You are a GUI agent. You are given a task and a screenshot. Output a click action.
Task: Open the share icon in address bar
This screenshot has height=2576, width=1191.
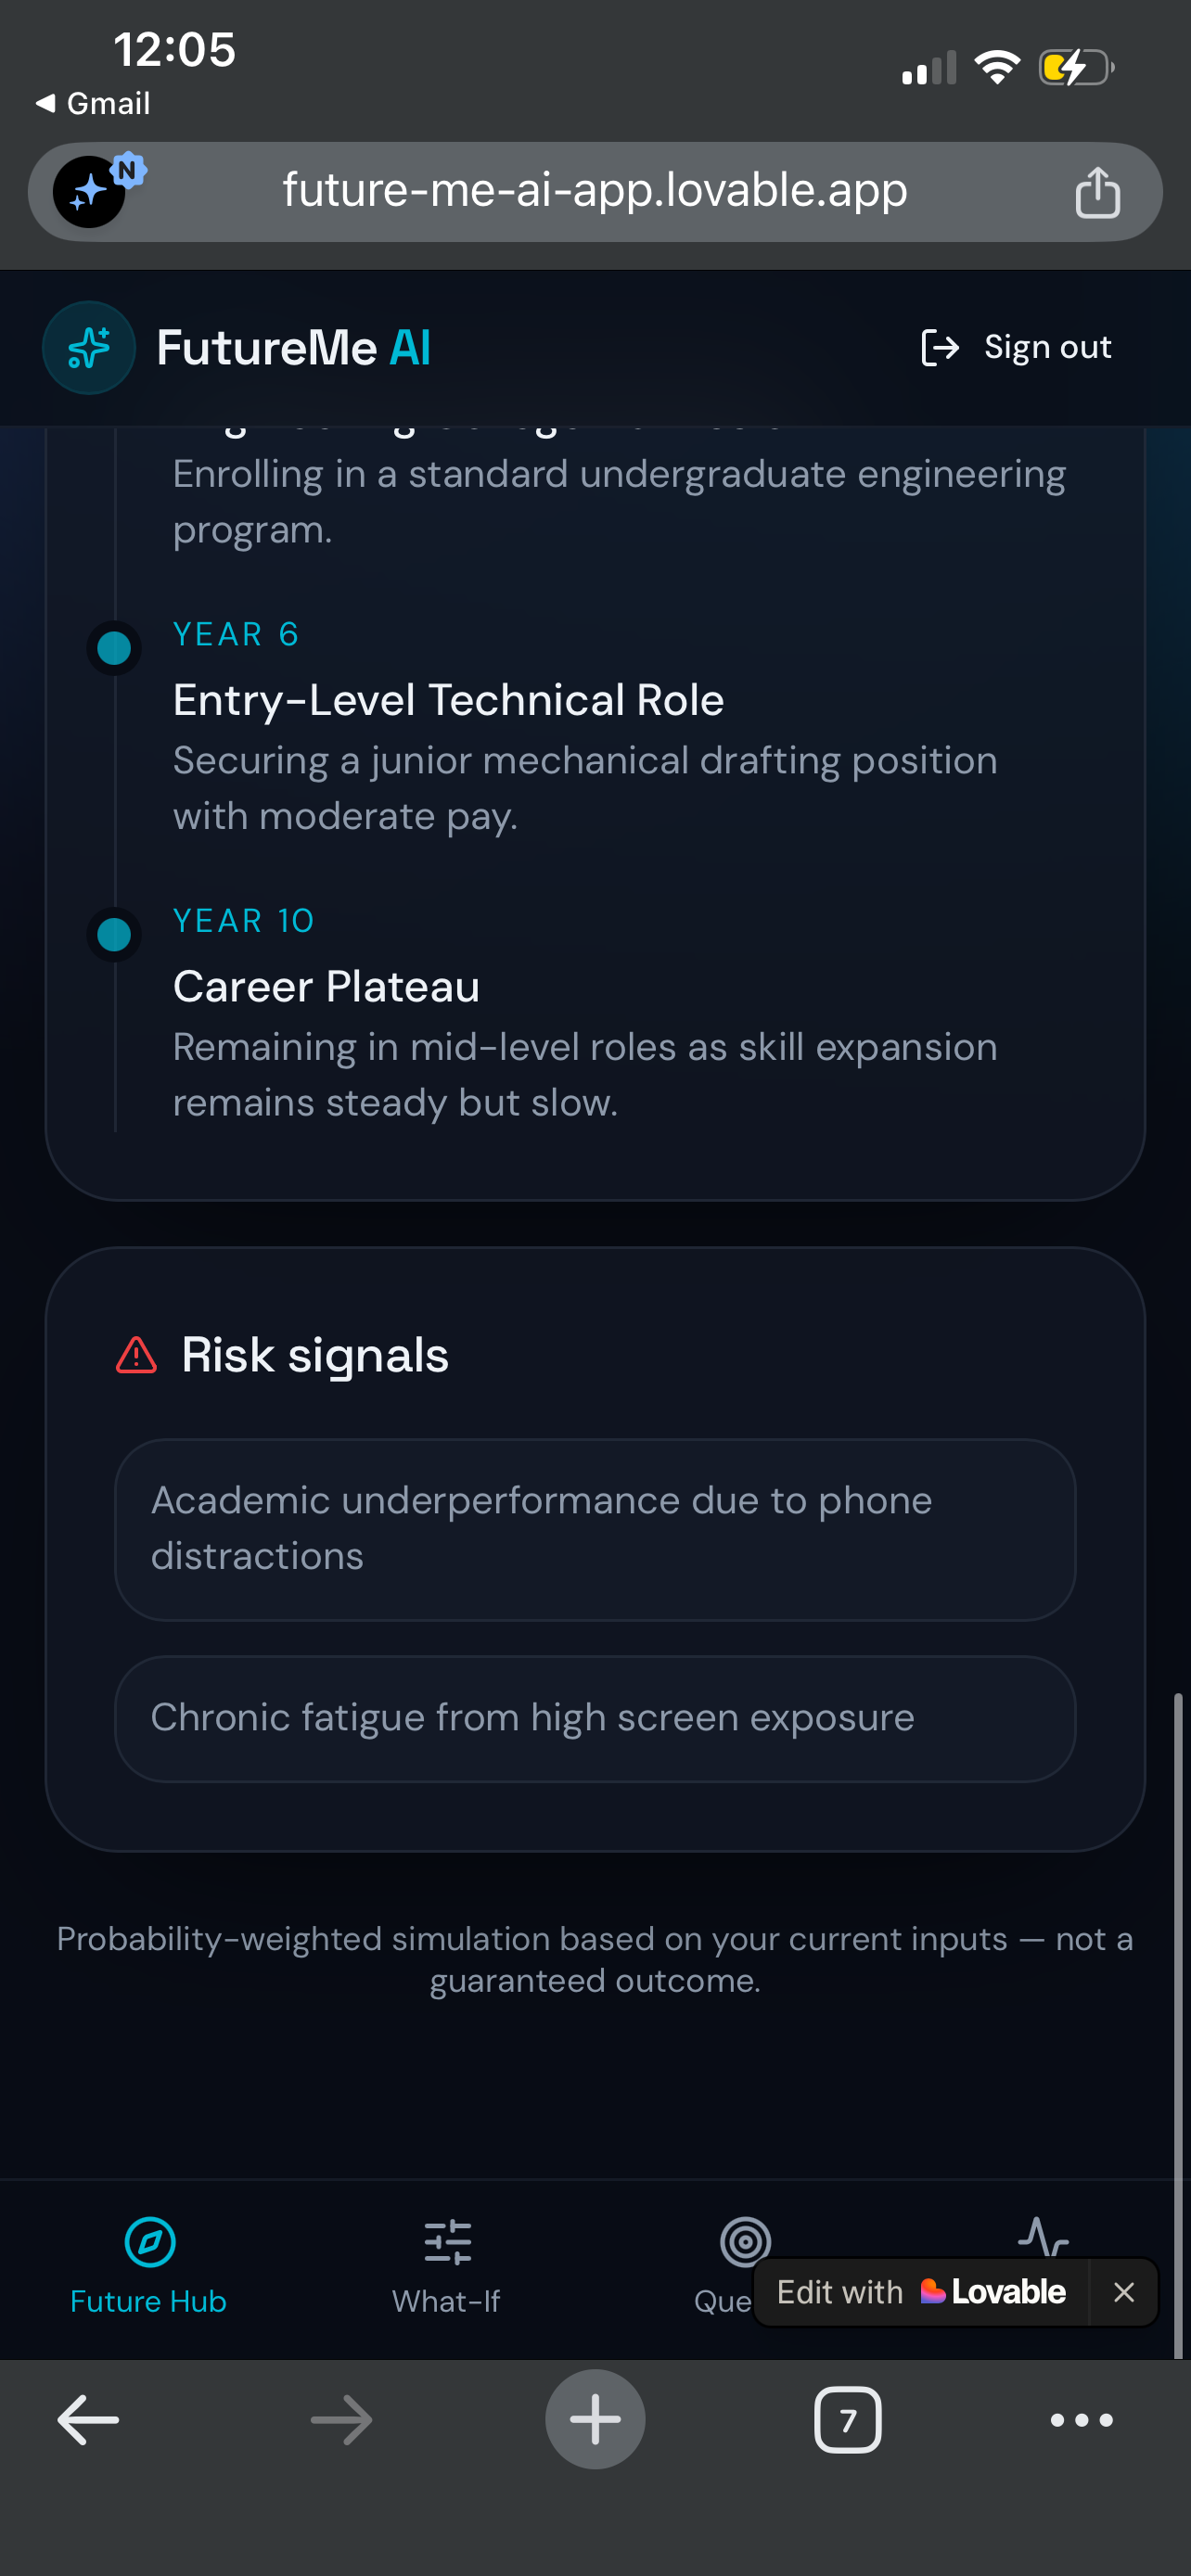click(x=1097, y=192)
